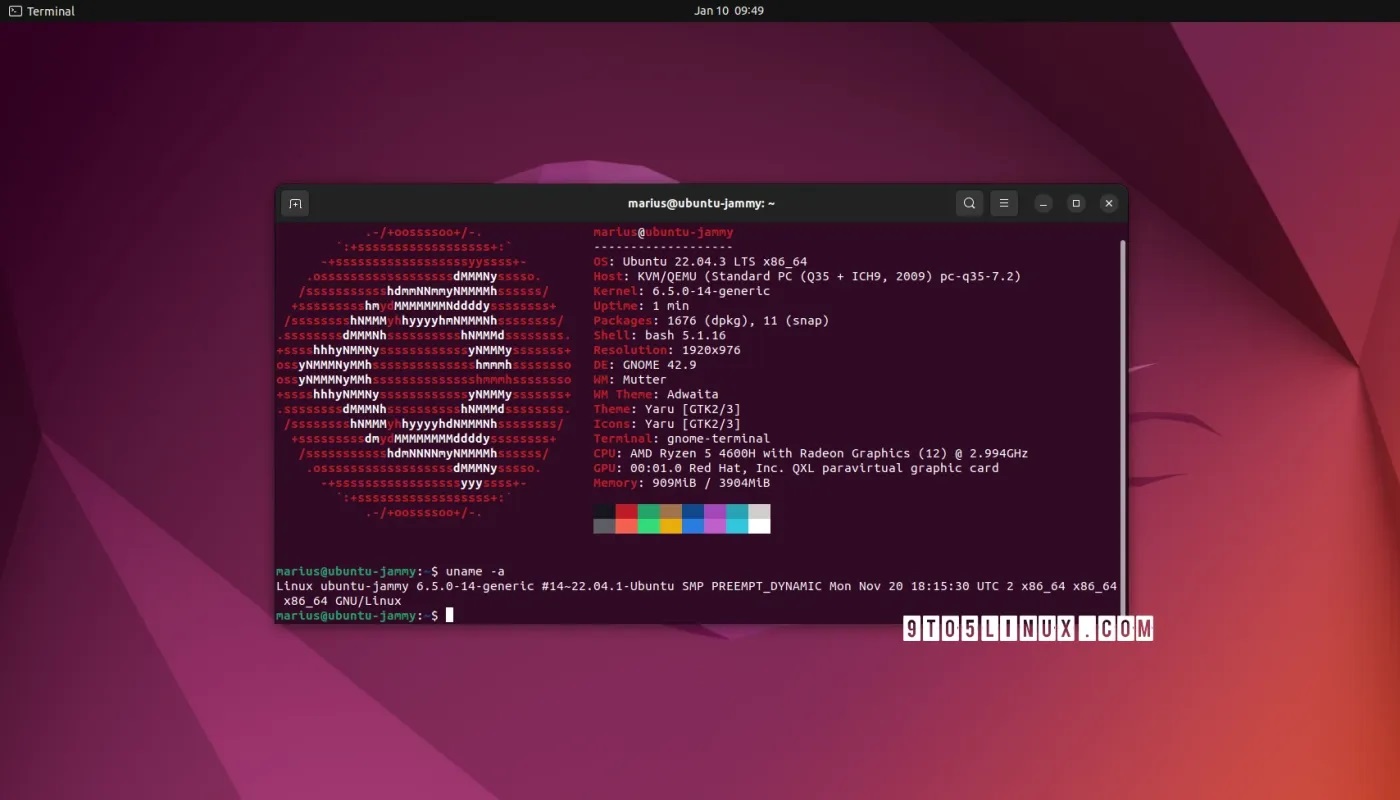Click the salmon coral color block
Screen dimensions: 1400x800
(x=626, y=526)
